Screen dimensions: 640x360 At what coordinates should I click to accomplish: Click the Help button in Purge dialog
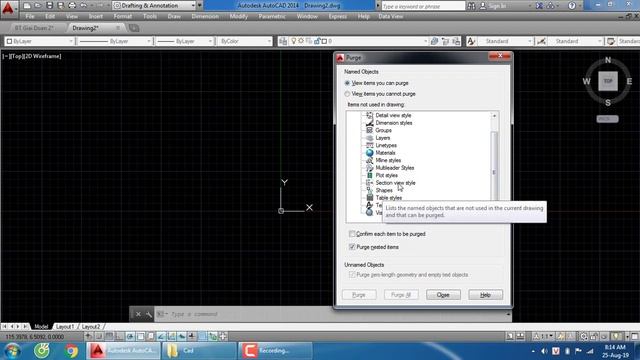485,295
